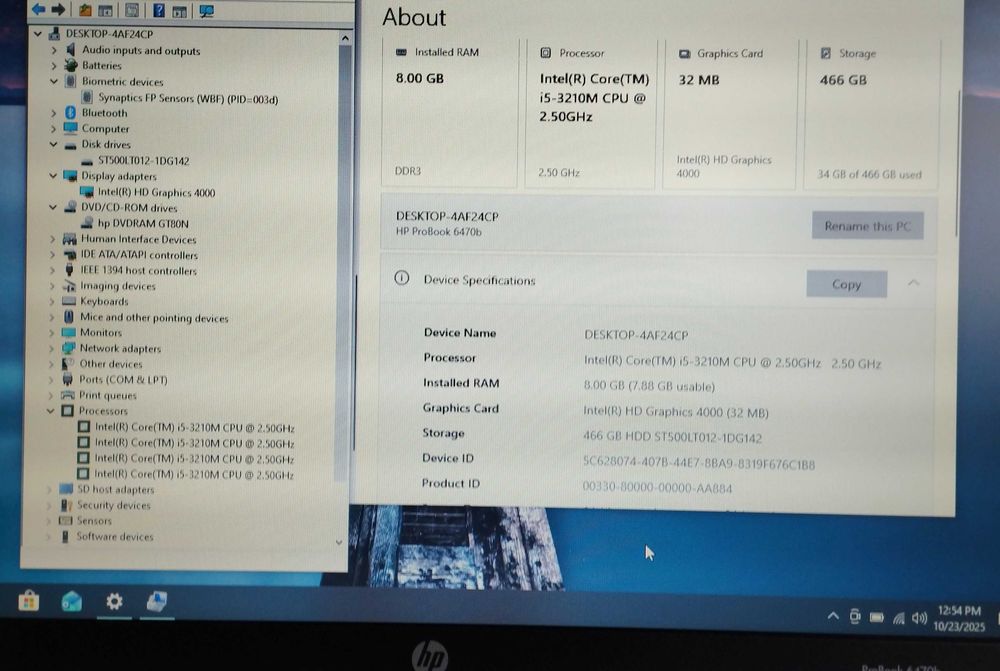Click the Batteries category icon

pos(71,65)
